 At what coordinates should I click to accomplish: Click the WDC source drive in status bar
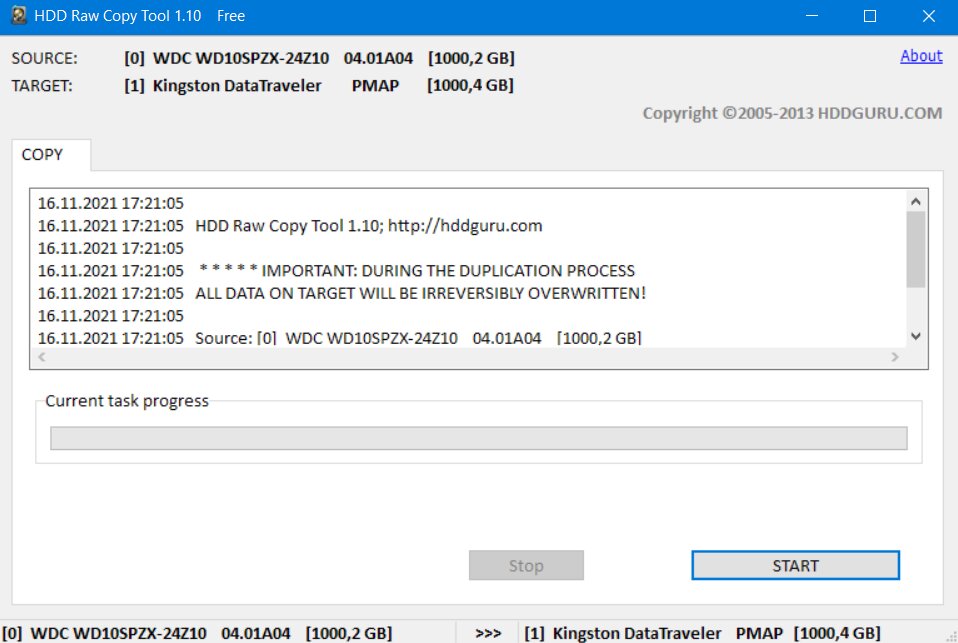(197, 633)
